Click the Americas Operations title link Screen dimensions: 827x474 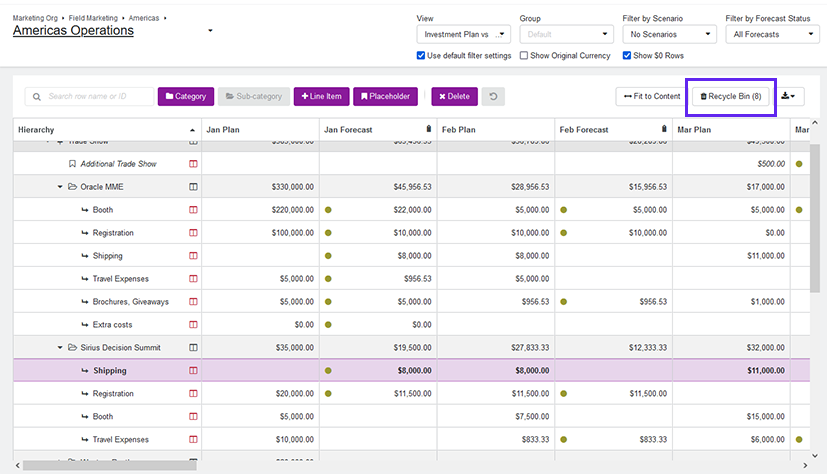pyautogui.click(x=73, y=31)
